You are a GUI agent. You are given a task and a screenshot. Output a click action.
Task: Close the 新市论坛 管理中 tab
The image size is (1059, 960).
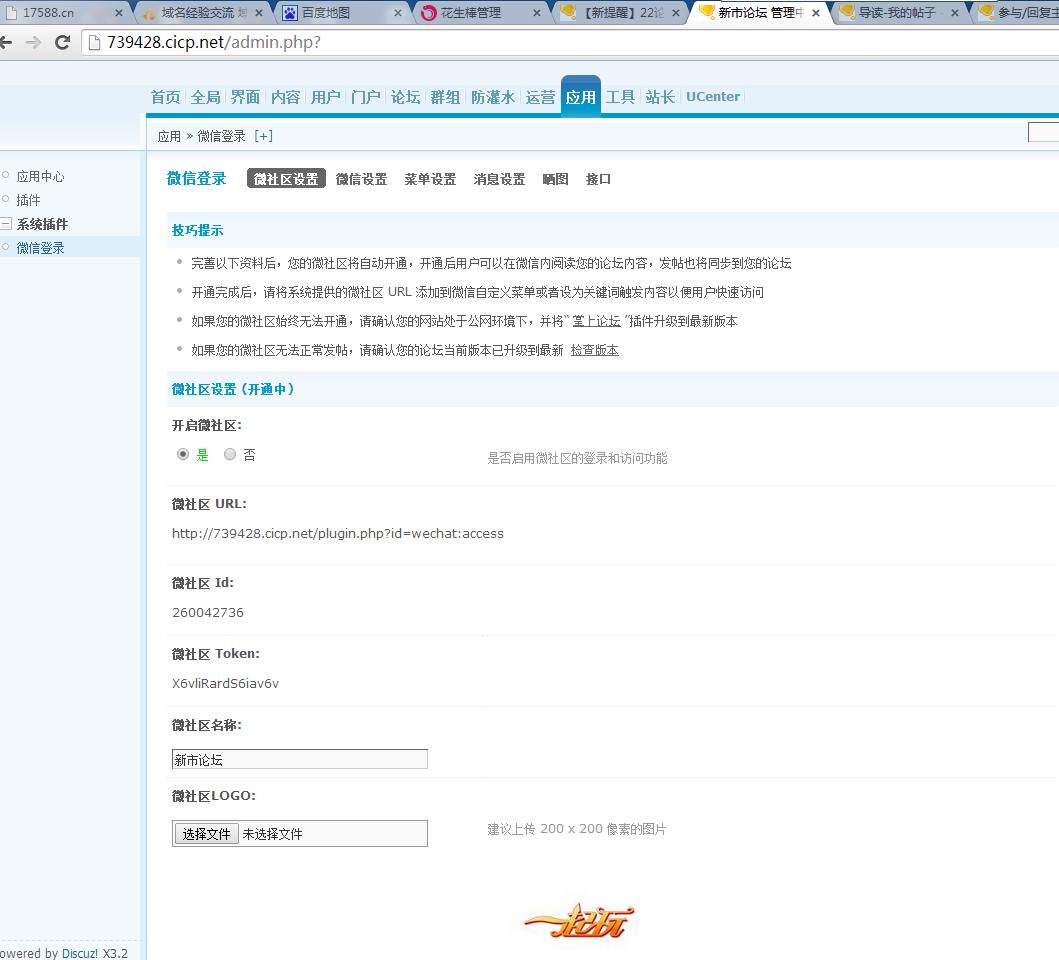coord(816,13)
